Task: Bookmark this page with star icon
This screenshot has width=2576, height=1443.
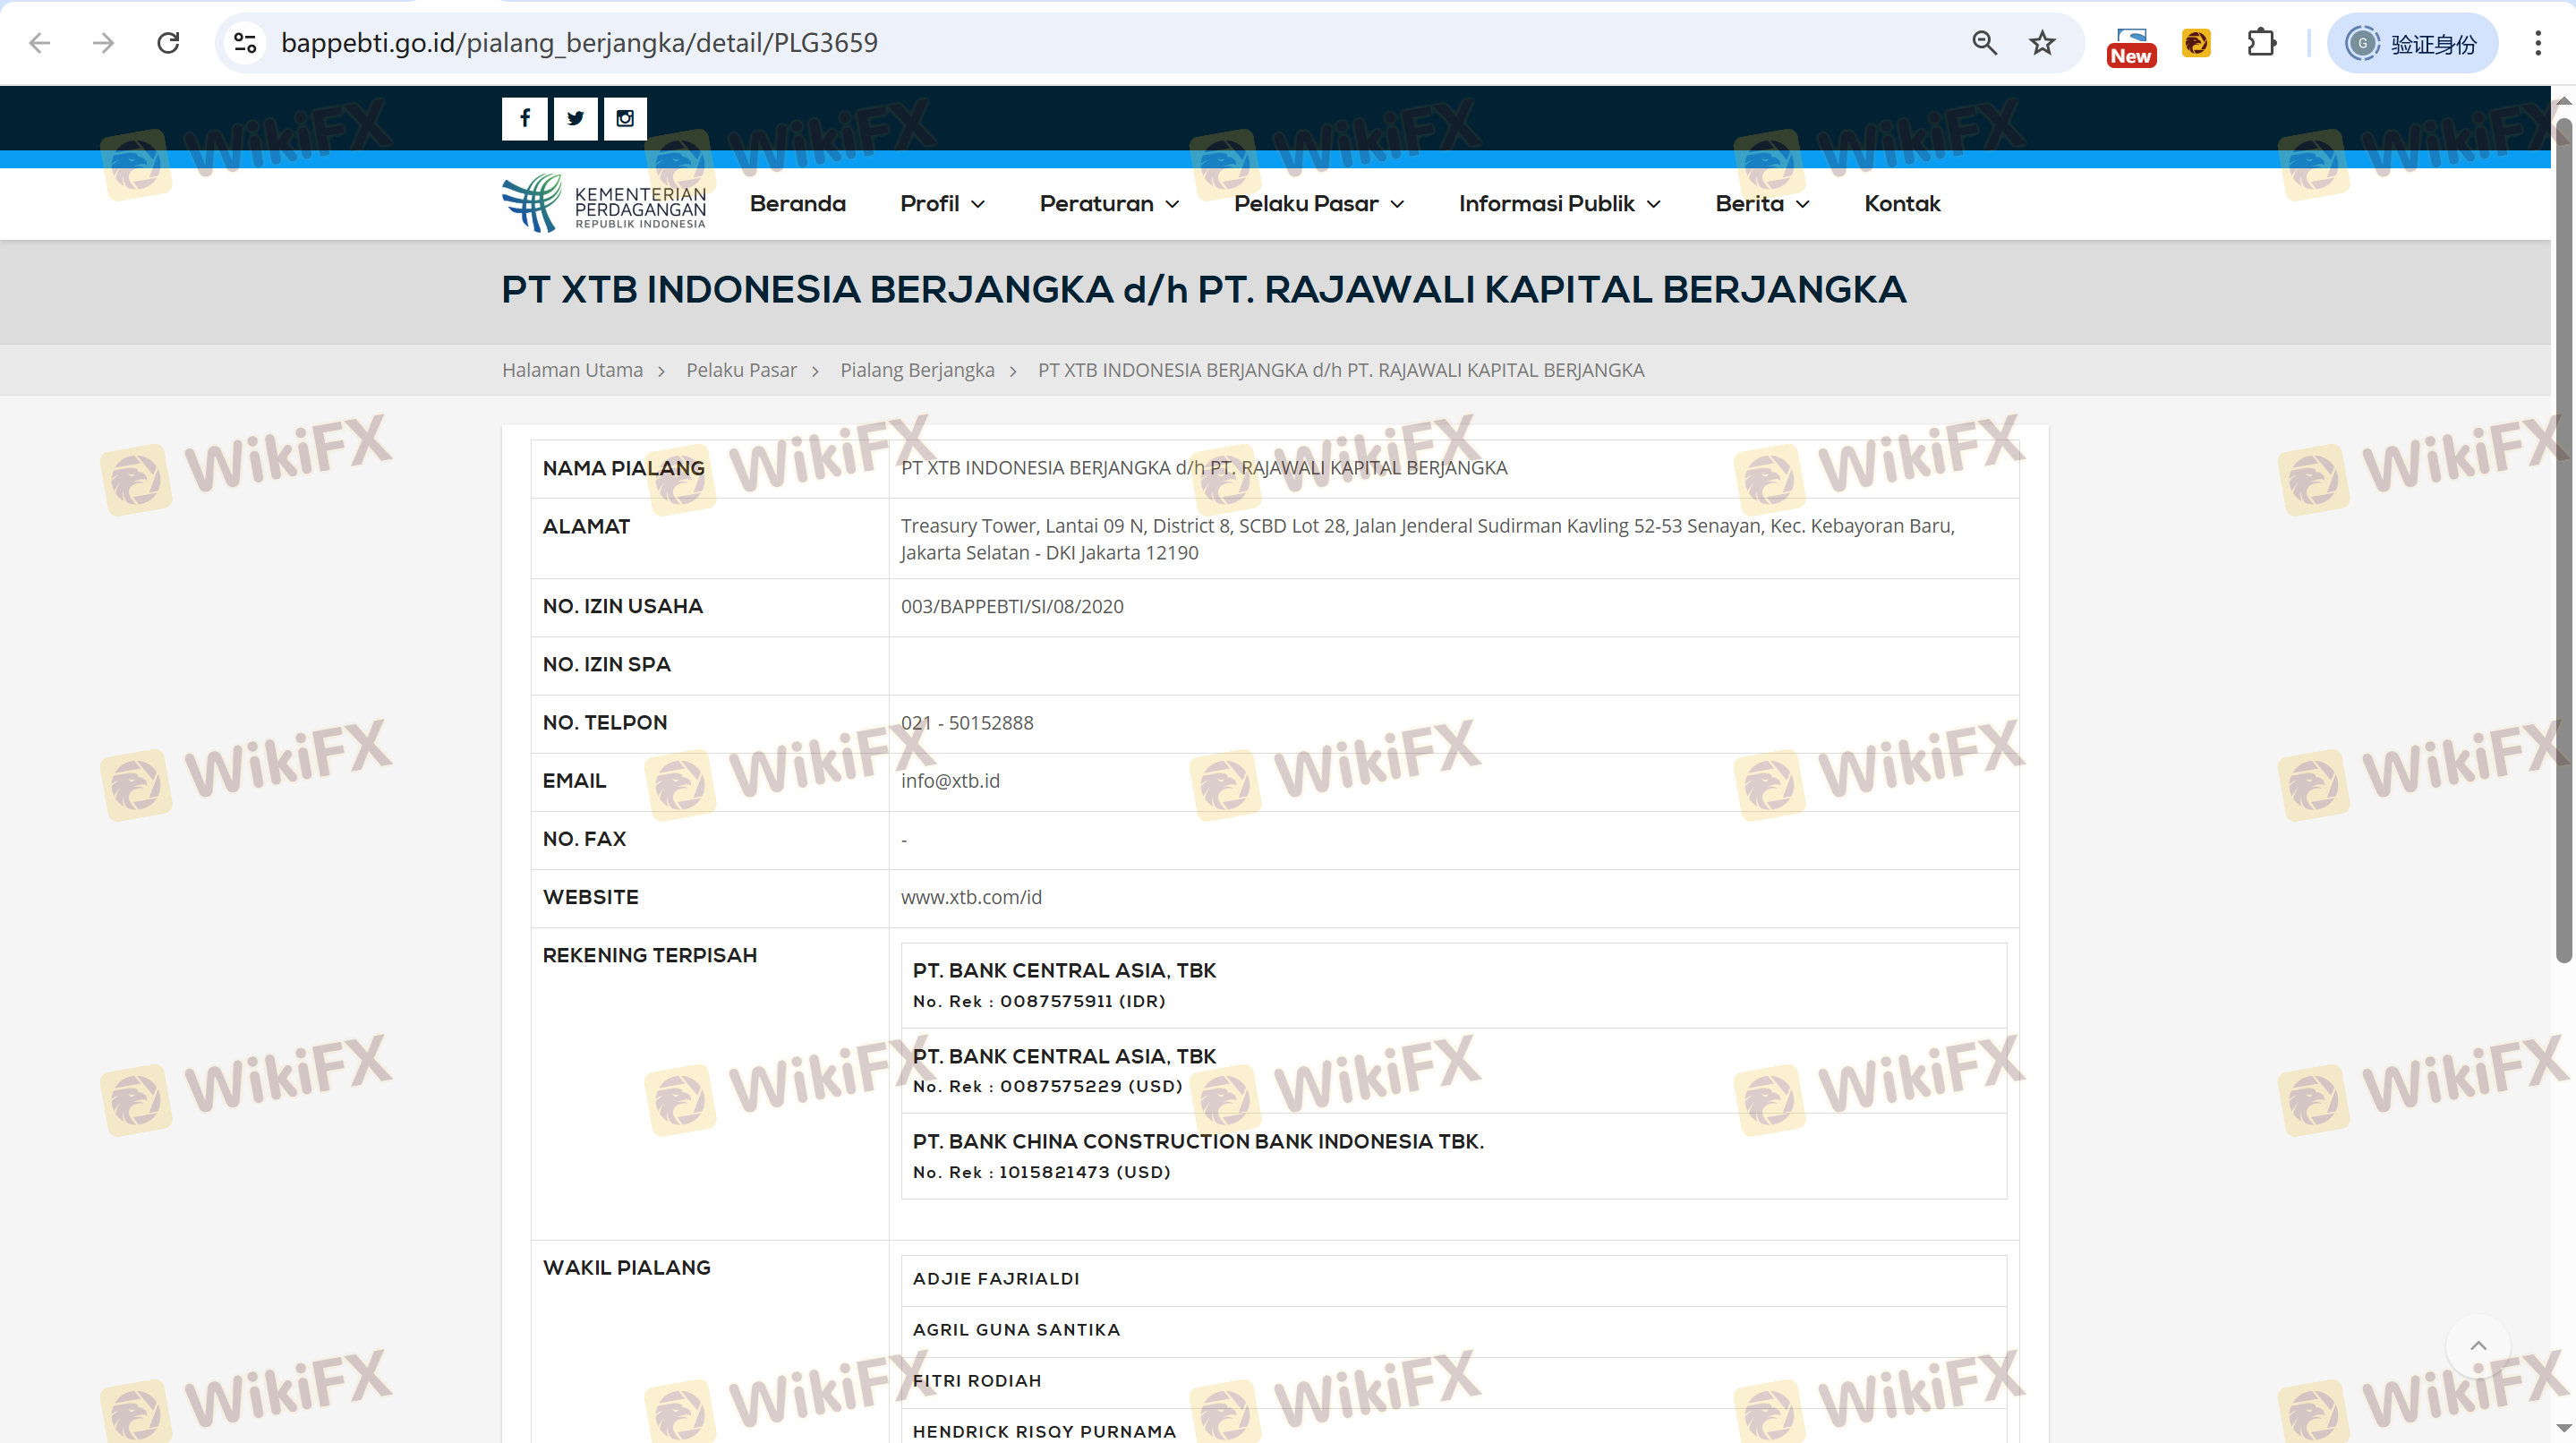Action: point(2042,43)
